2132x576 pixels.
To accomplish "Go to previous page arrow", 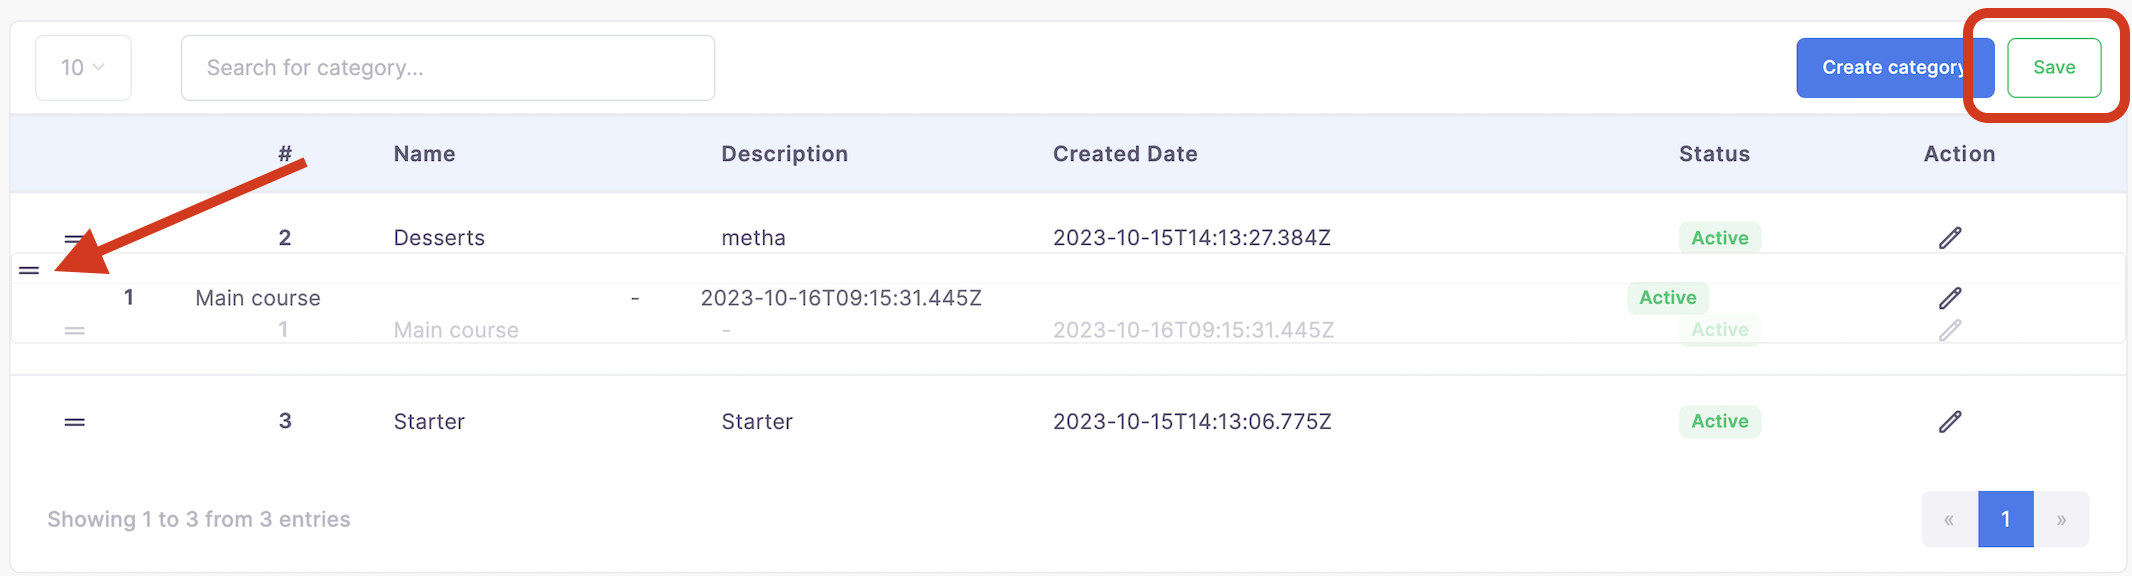I will (1949, 519).
